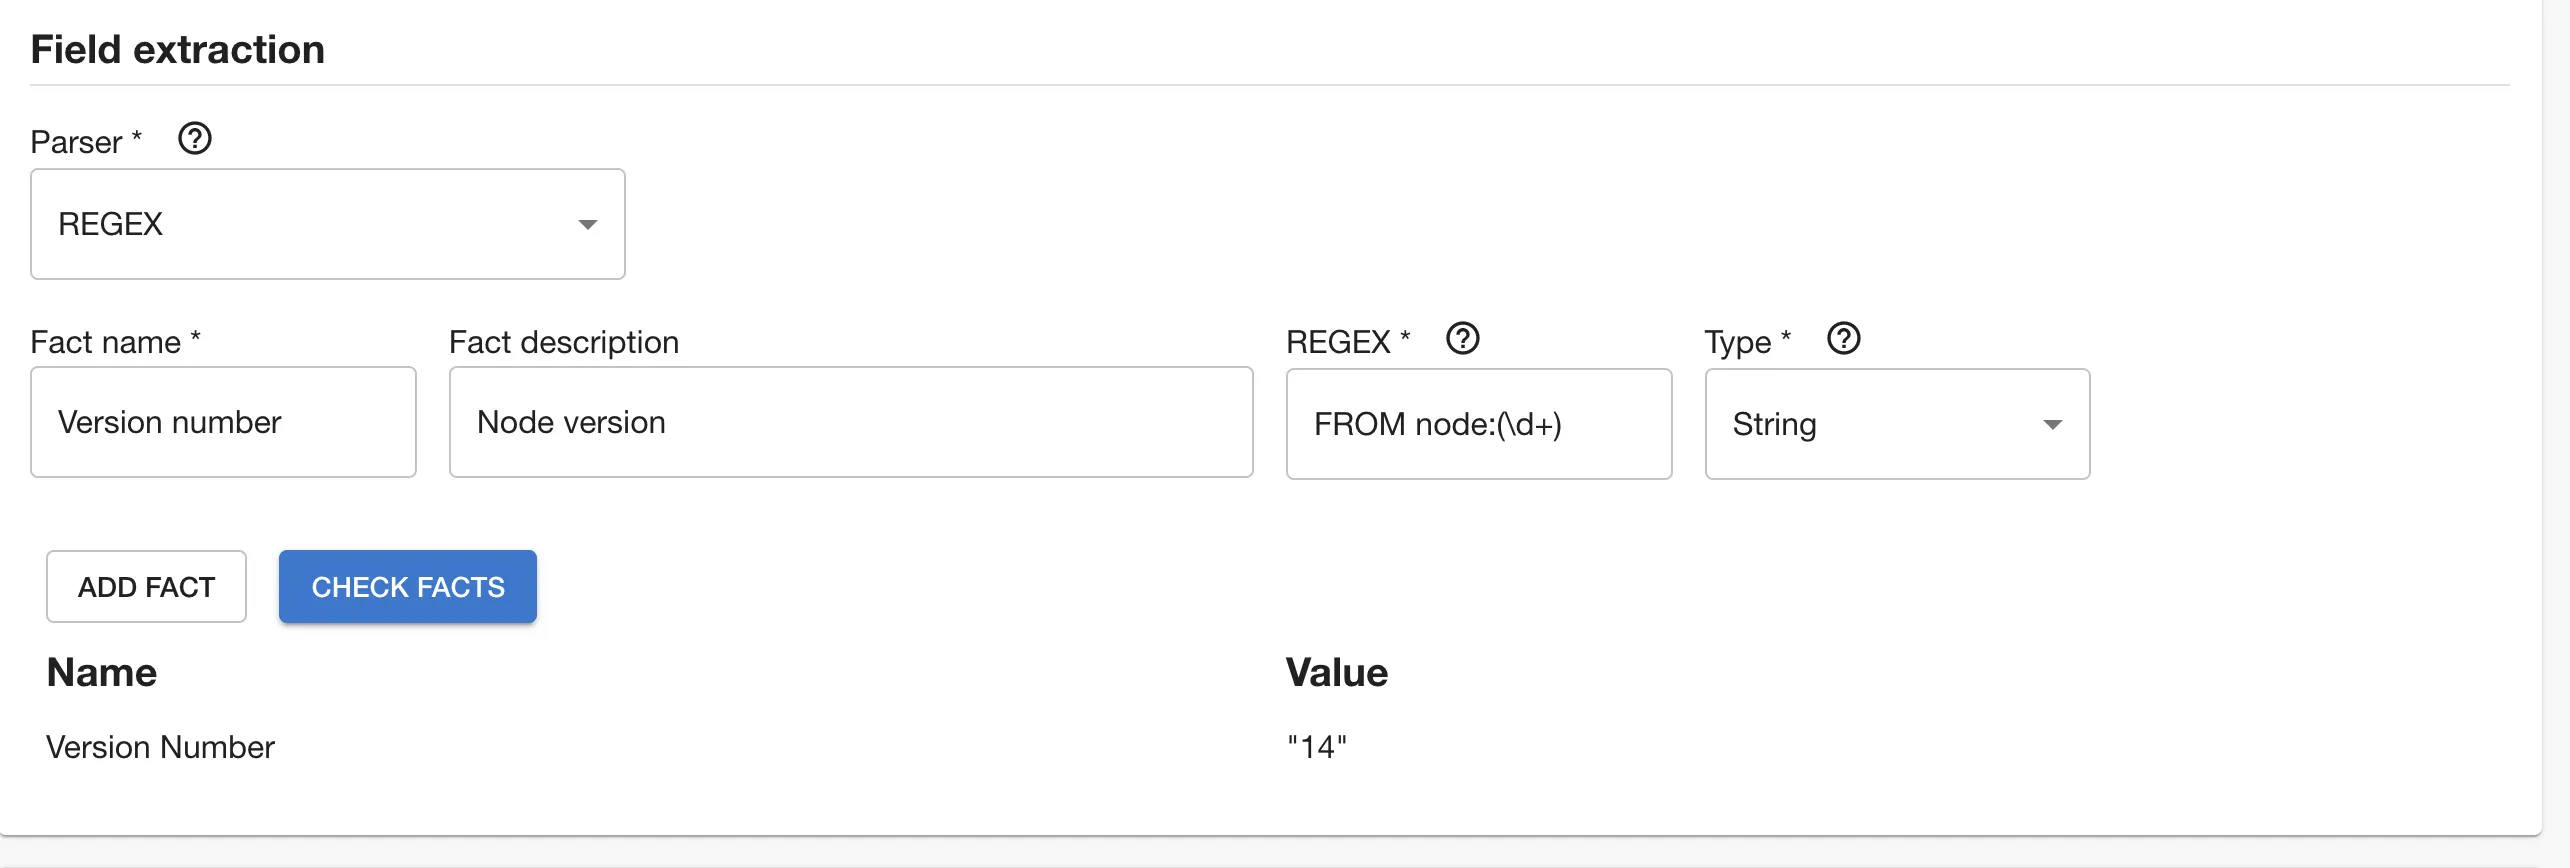This screenshot has width=2570, height=868.
Task: Click the REGEX field help icon
Action: [1463, 339]
